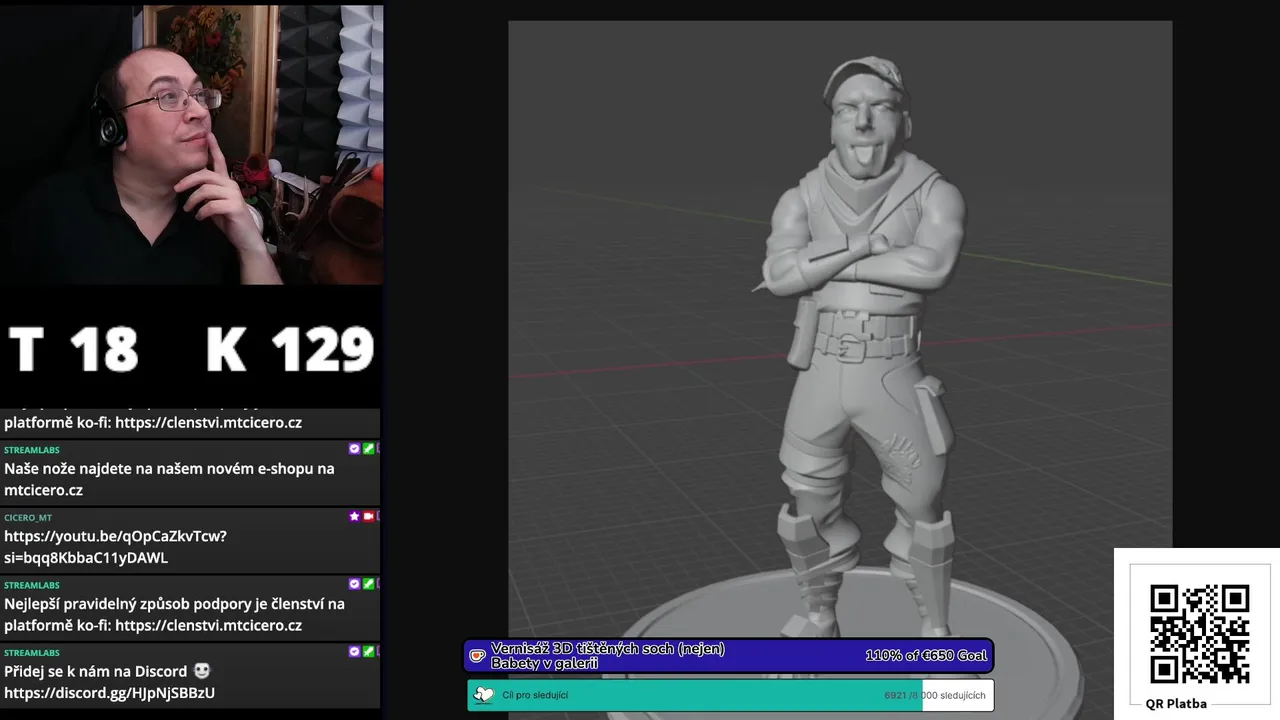
Task: Click the red camera badge of CICERO_MT
Action: 368,516
